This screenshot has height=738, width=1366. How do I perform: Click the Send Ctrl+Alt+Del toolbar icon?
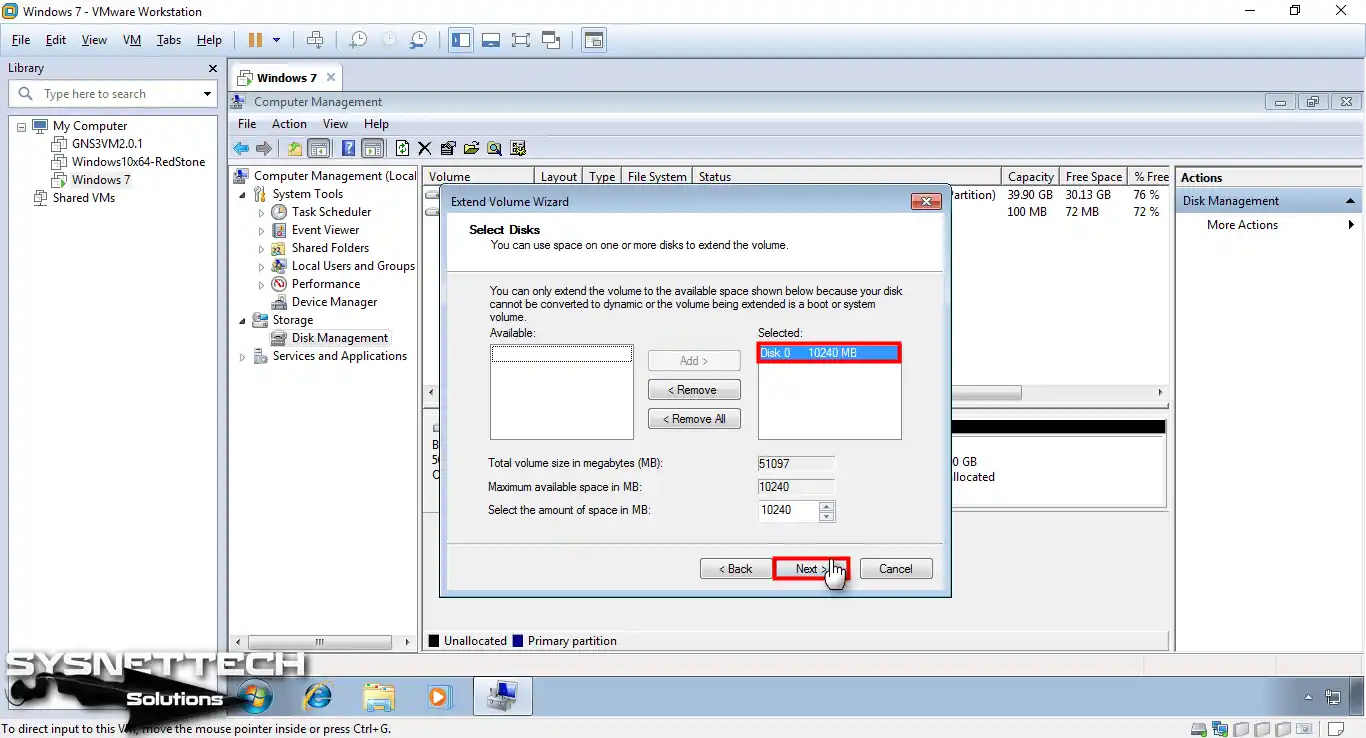coord(315,40)
